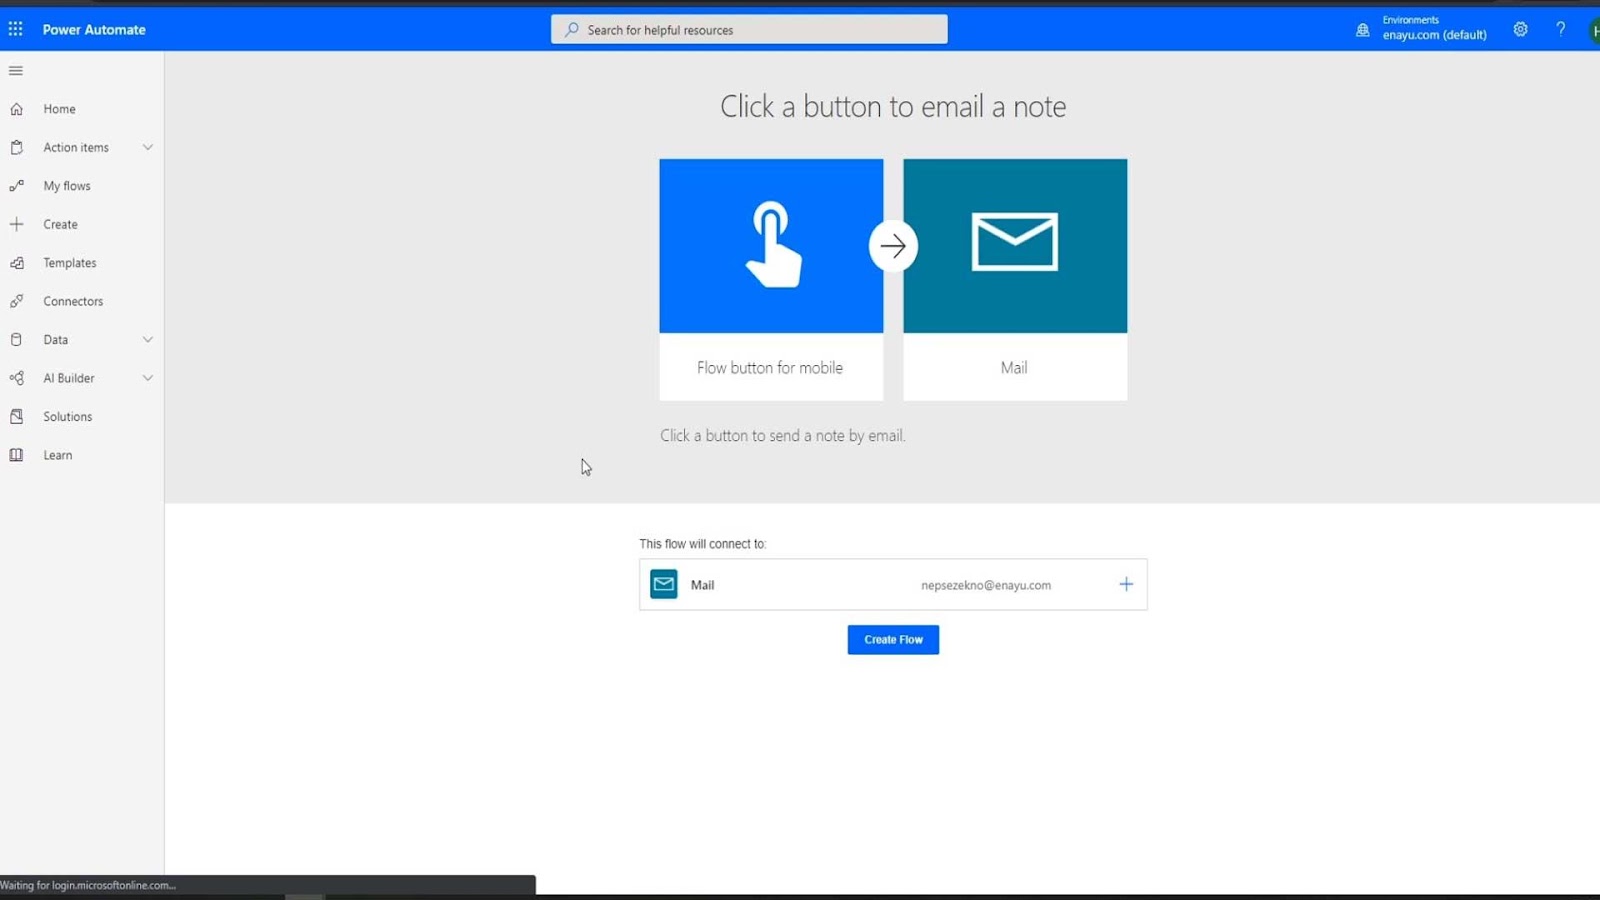Open the app launcher waffle icon
Screen dimensions: 1600x900
click(x=15, y=29)
